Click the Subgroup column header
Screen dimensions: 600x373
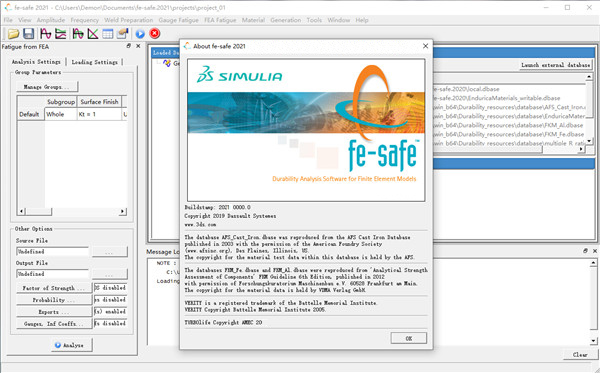point(61,102)
